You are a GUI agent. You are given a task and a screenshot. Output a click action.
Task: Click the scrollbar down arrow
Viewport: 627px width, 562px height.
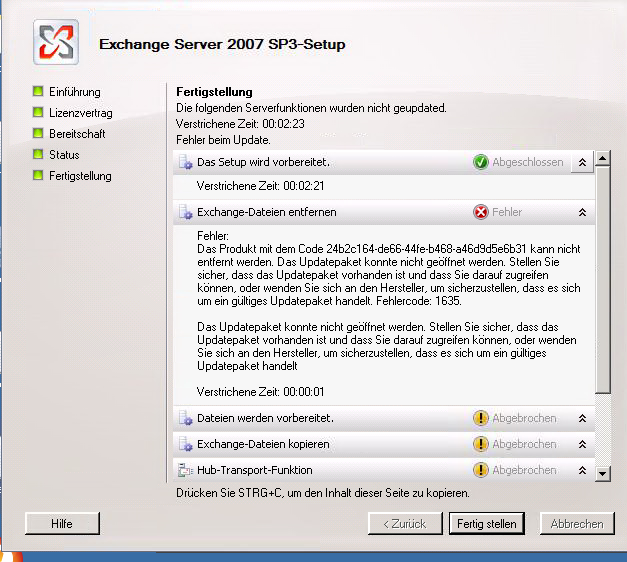click(x=603, y=474)
